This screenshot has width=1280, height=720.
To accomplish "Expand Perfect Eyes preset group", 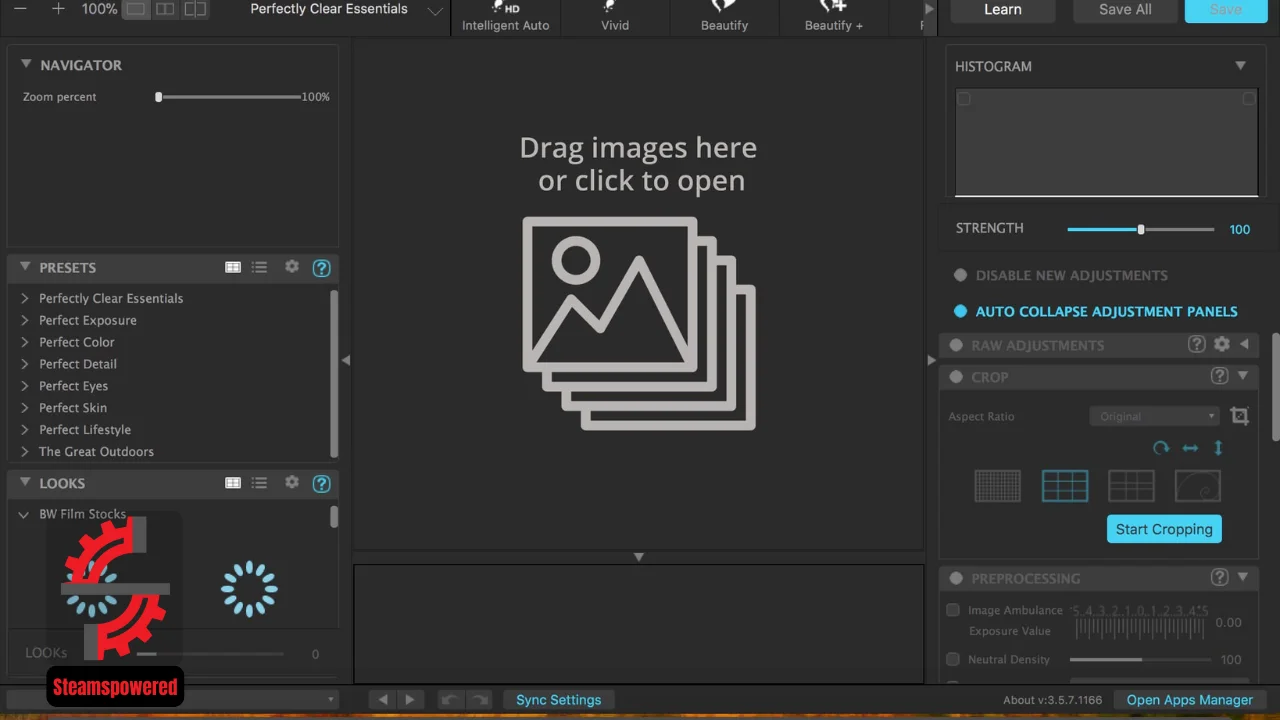I will (x=25, y=386).
